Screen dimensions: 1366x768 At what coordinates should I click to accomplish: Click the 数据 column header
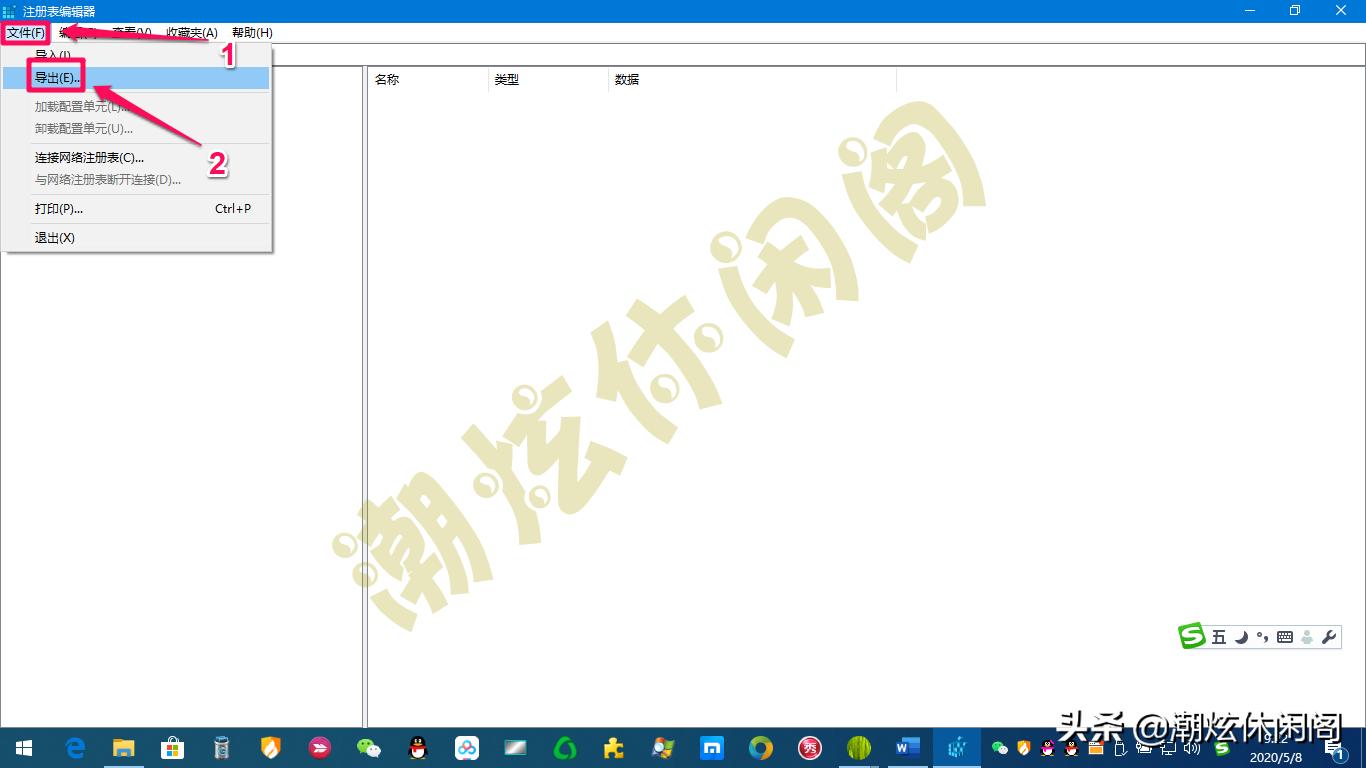click(627, 79)
